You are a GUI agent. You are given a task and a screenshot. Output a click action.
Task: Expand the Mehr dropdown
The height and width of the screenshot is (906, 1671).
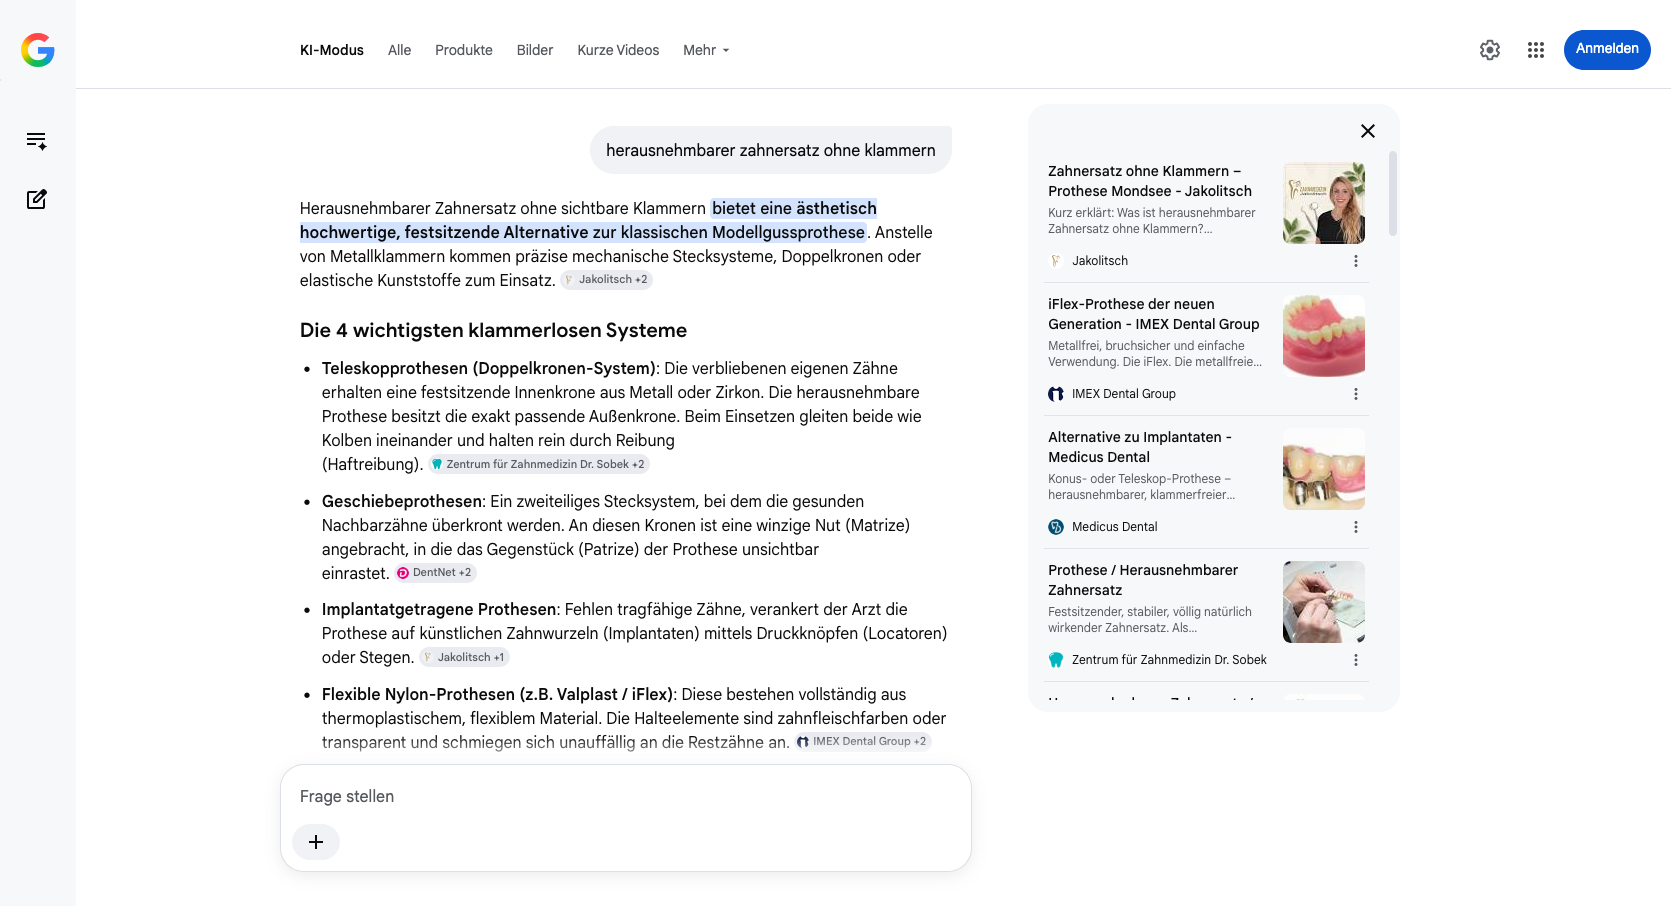pyautogui.click(x=706, y=50)
